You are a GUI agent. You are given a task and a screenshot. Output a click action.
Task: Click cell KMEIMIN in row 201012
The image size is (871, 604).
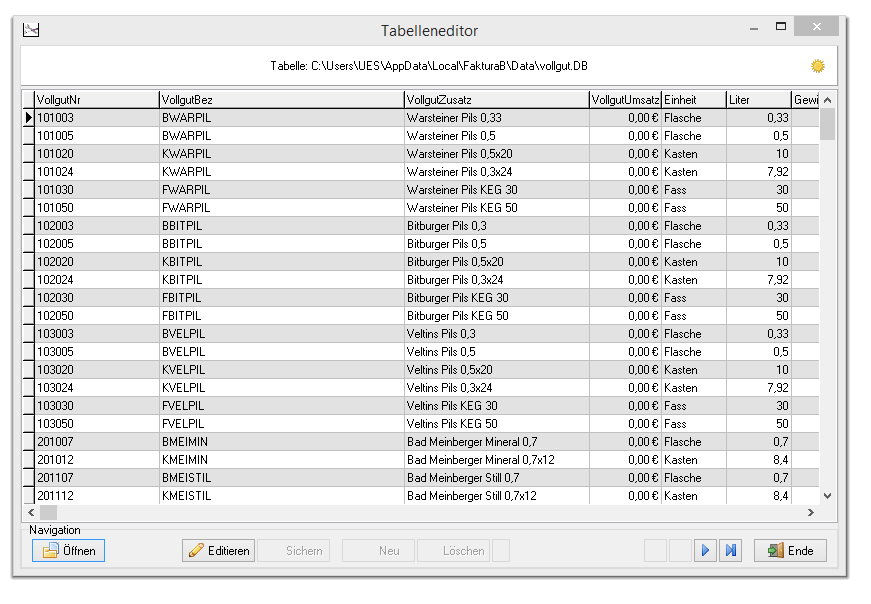(282, 460)
